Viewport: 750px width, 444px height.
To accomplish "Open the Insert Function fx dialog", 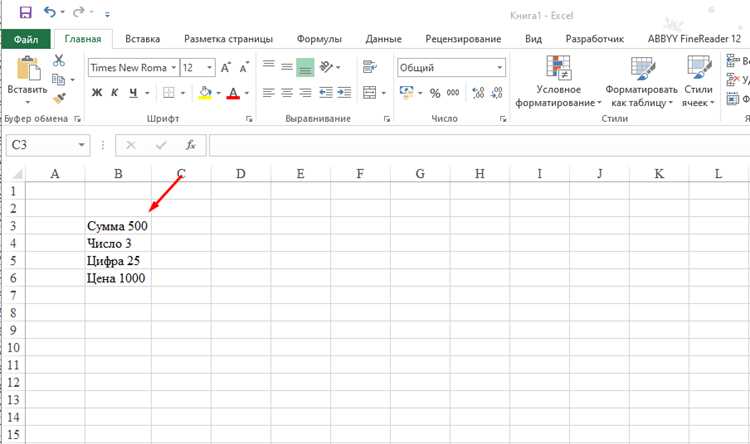I will (x=190, y=144).
